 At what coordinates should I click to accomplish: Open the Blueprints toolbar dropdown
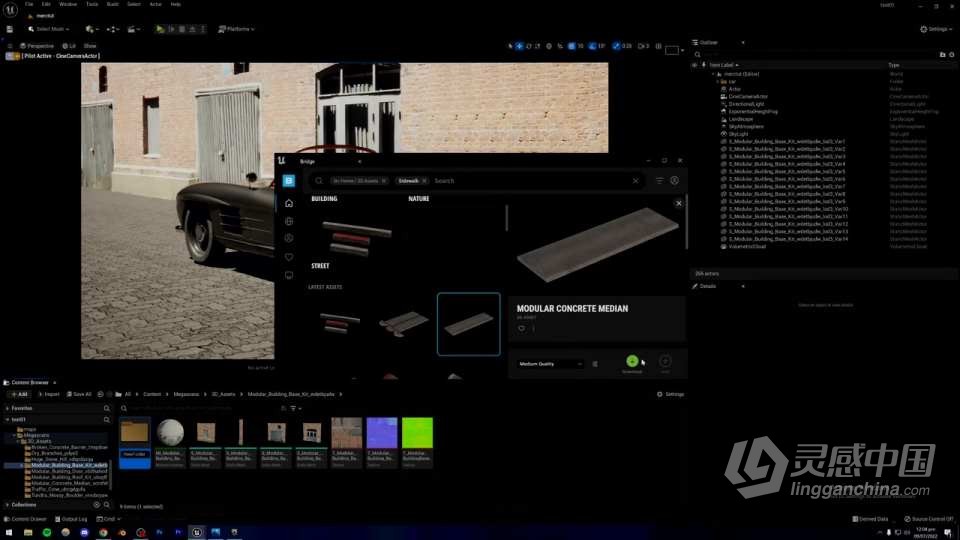(113, 29)
